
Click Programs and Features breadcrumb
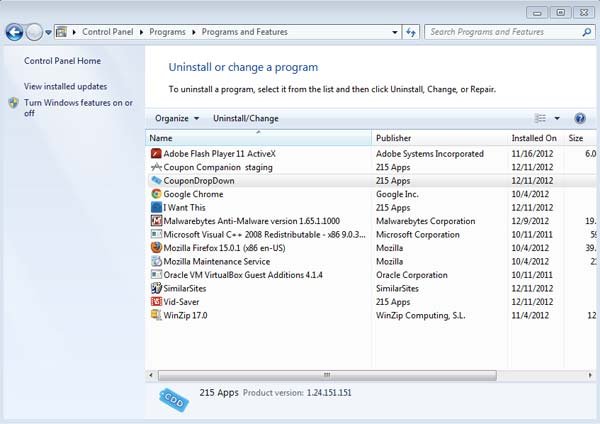[245, 32]
